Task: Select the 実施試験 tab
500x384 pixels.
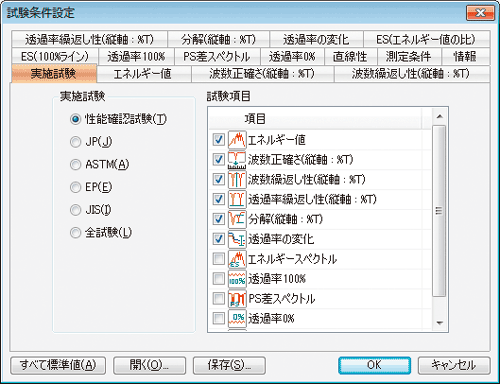Action: [x=54, y=73]
